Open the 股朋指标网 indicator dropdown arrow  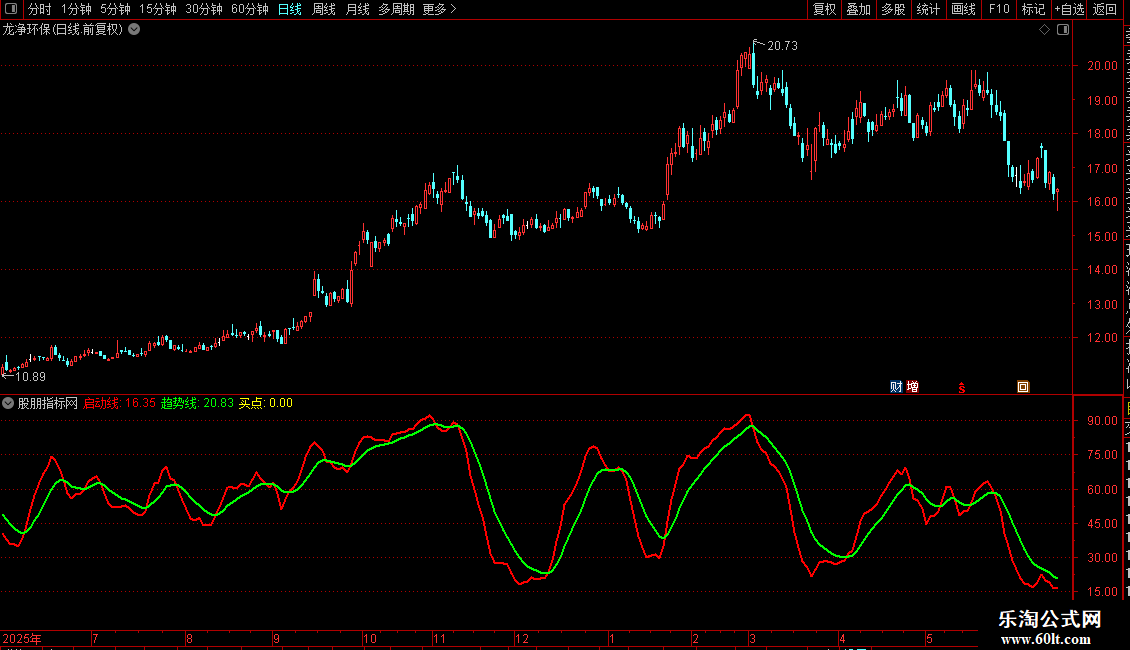[8, 403]
